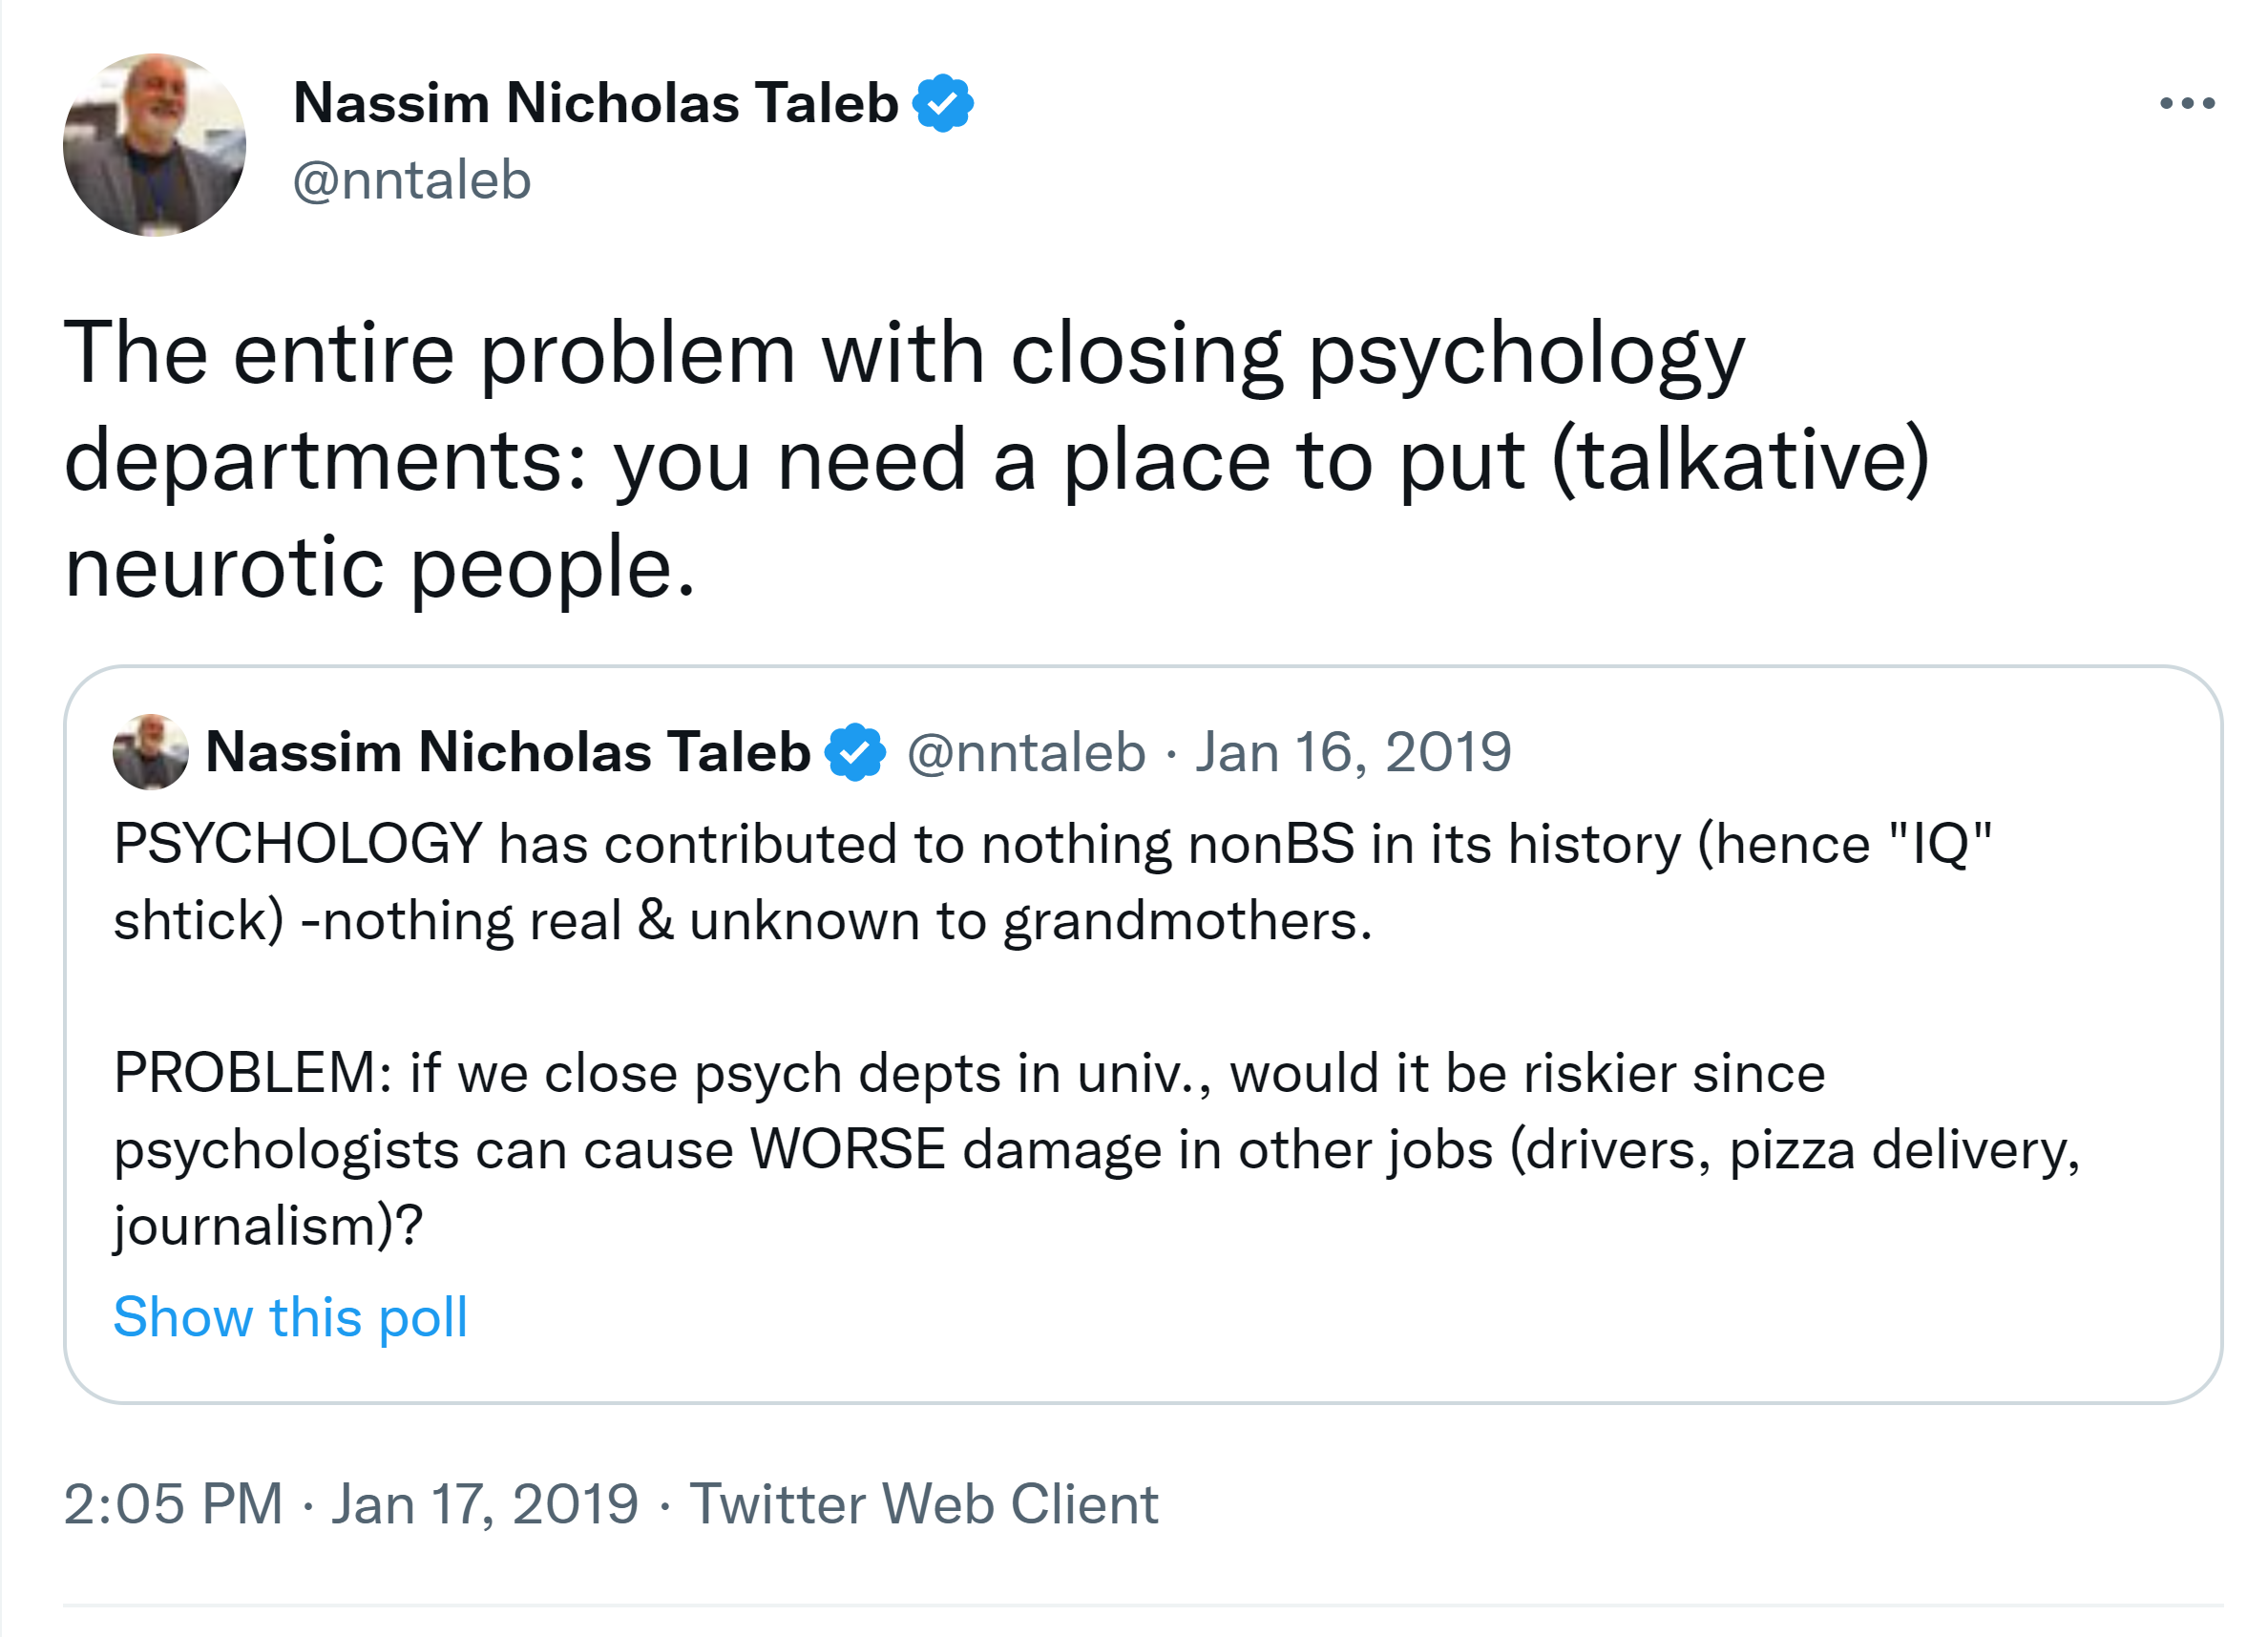
Task: Click the Twitter Web Client source label
Action: click(x=923, y=1504)
